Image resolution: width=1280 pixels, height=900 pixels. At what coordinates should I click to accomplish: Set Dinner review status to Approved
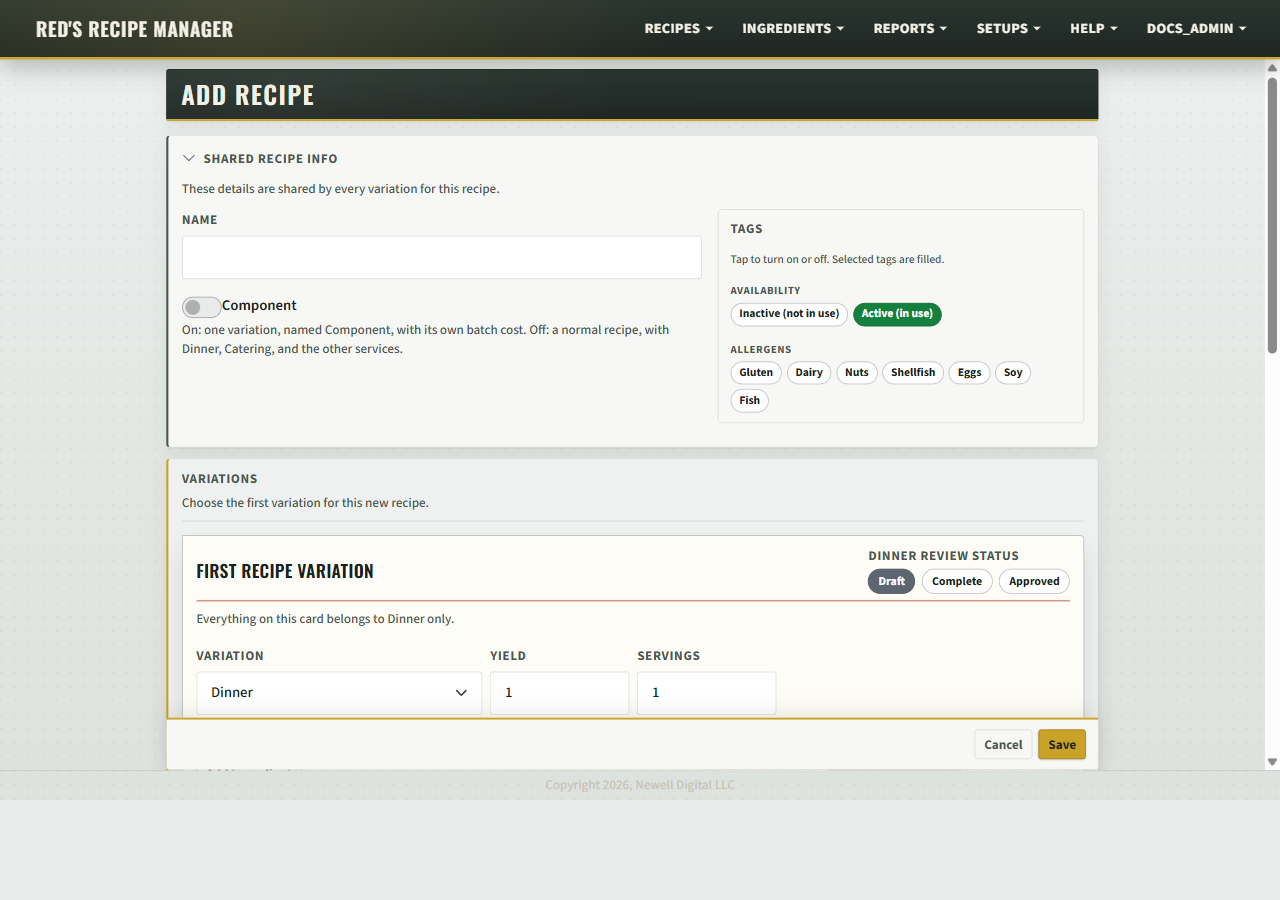tap(1034, 582)
